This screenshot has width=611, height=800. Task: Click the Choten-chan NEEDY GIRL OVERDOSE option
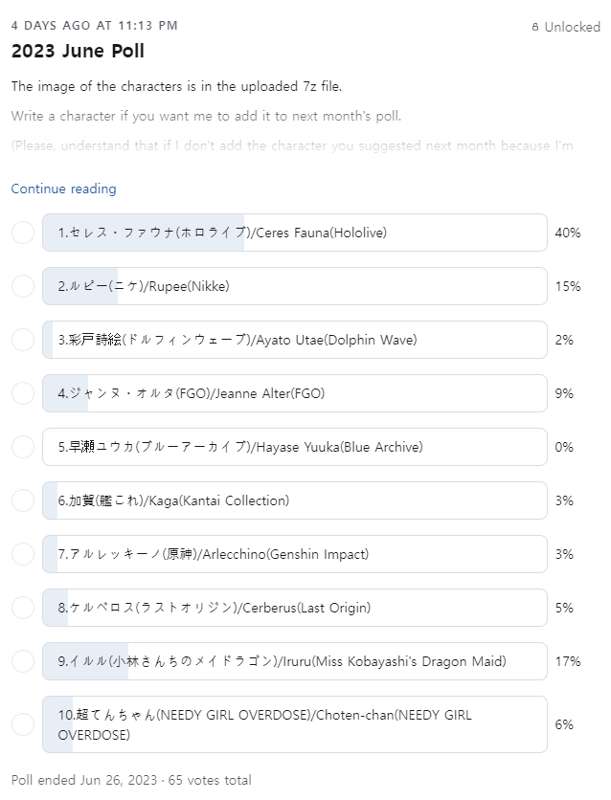(x=295, y=724)
